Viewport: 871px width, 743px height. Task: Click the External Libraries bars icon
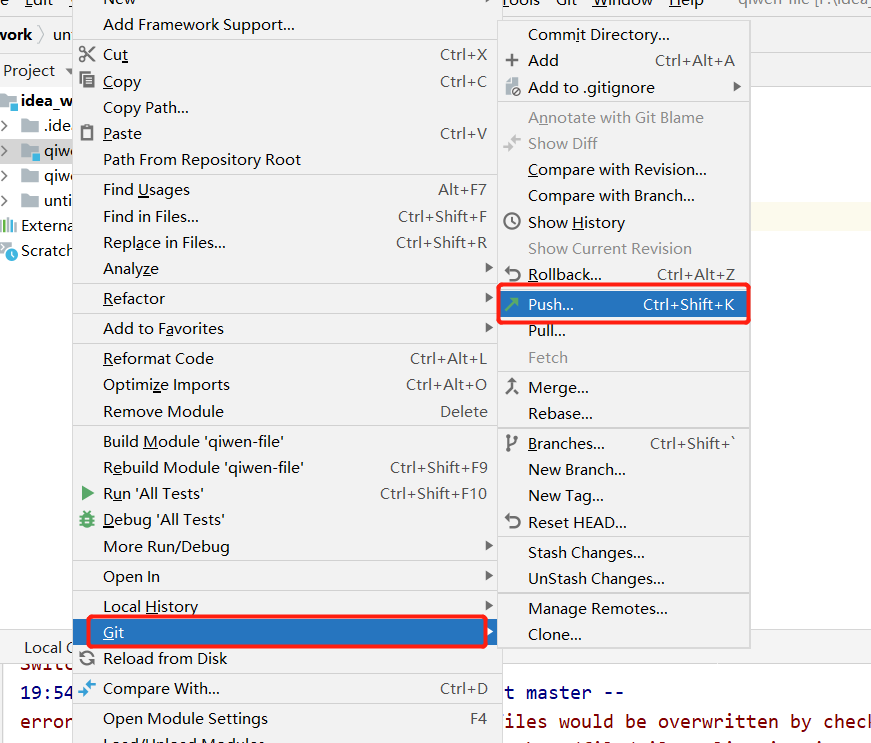click(x=8, y=225)
